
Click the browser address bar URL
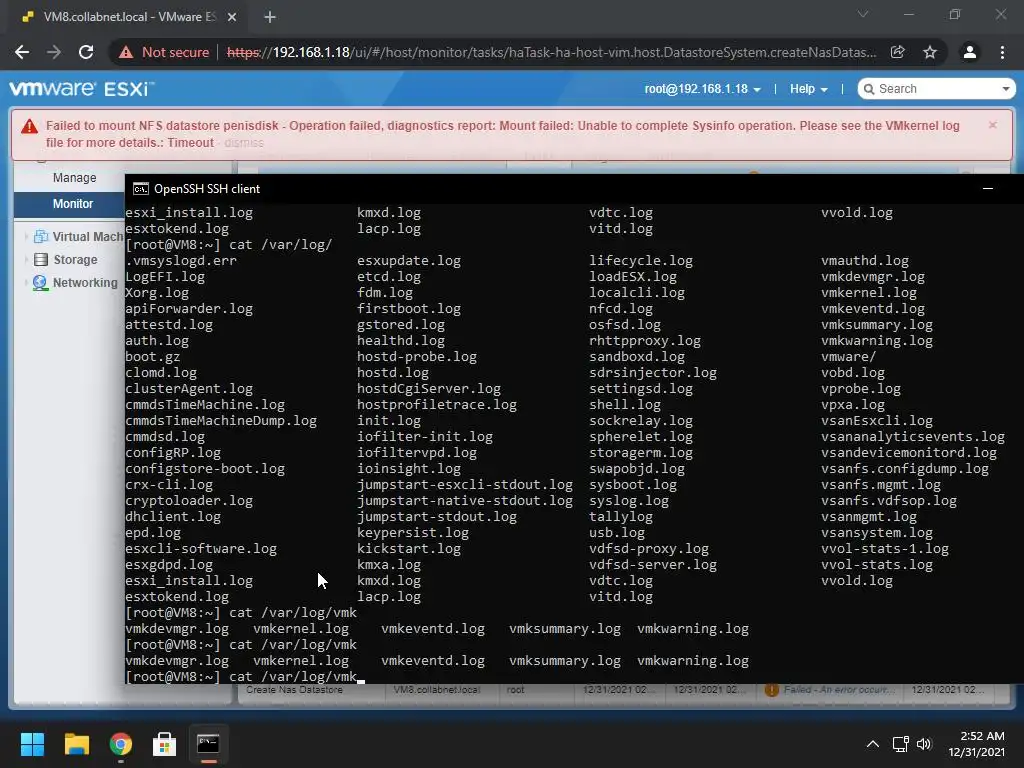[x=552, y=52]
